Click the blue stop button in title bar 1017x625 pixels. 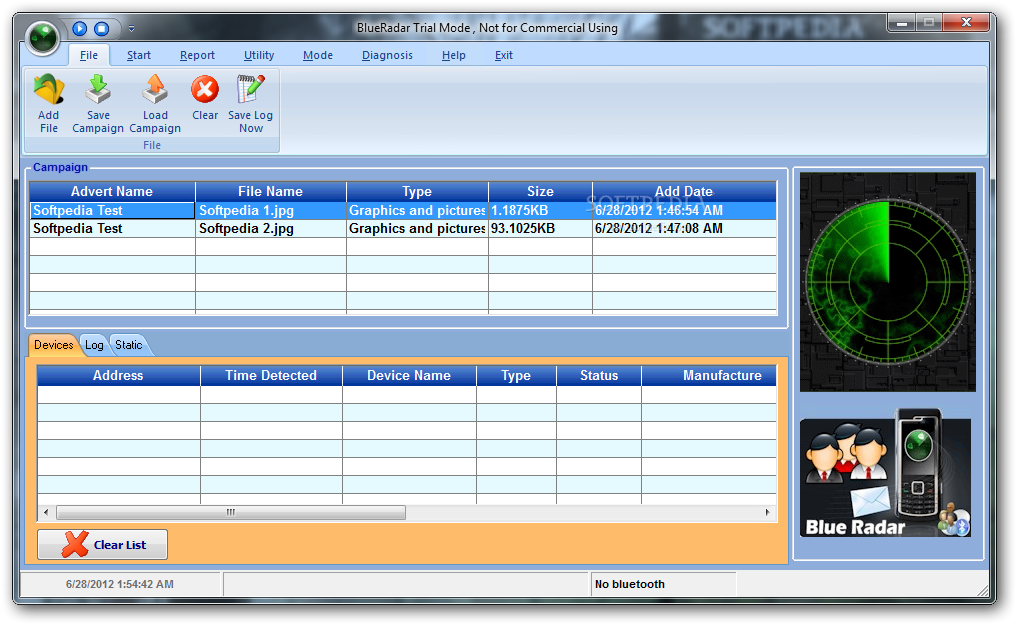pos(102,29)
